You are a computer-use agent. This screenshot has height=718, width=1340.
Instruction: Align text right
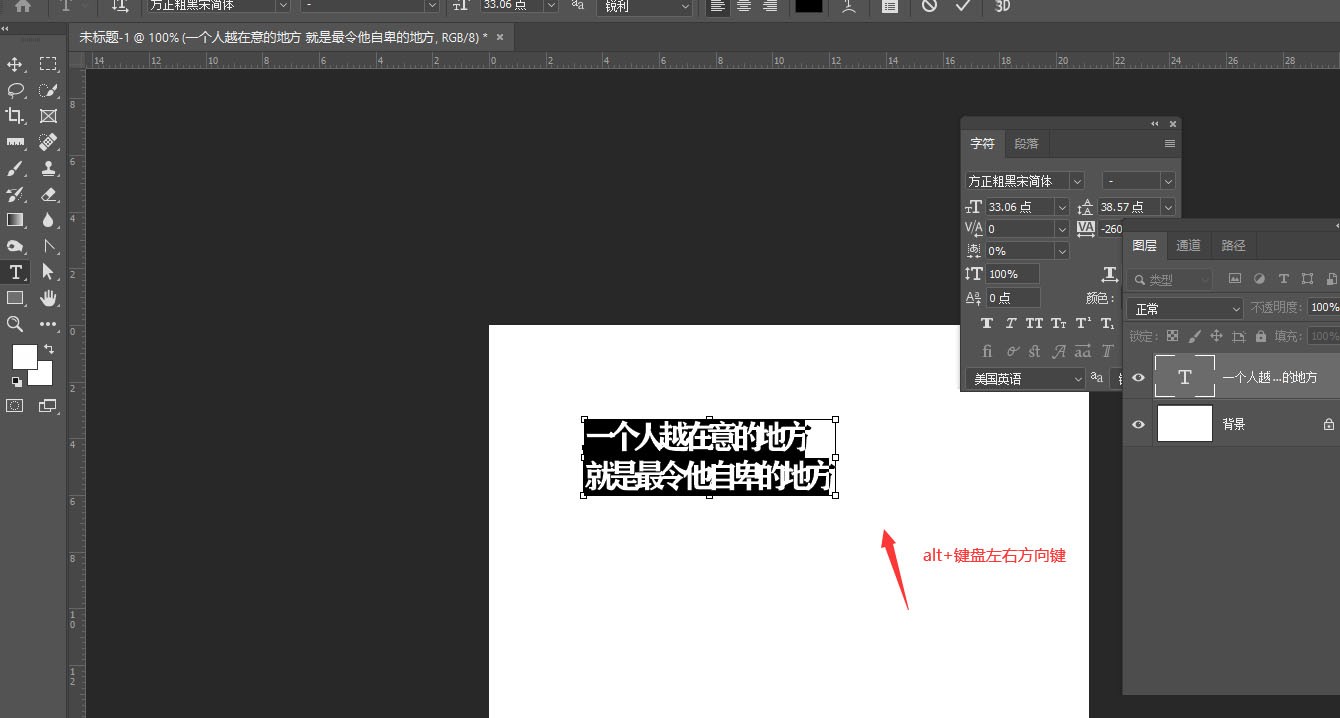point(769,6)
